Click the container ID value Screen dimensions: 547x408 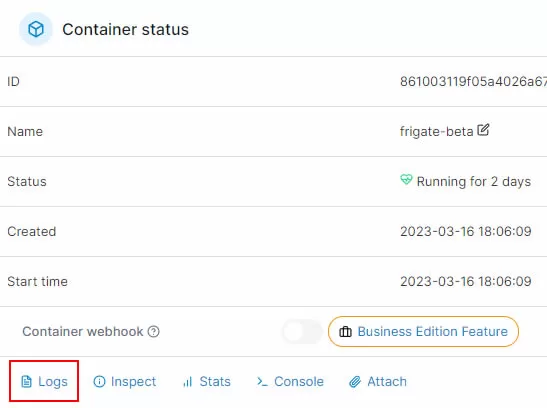(x=473, y=82)
